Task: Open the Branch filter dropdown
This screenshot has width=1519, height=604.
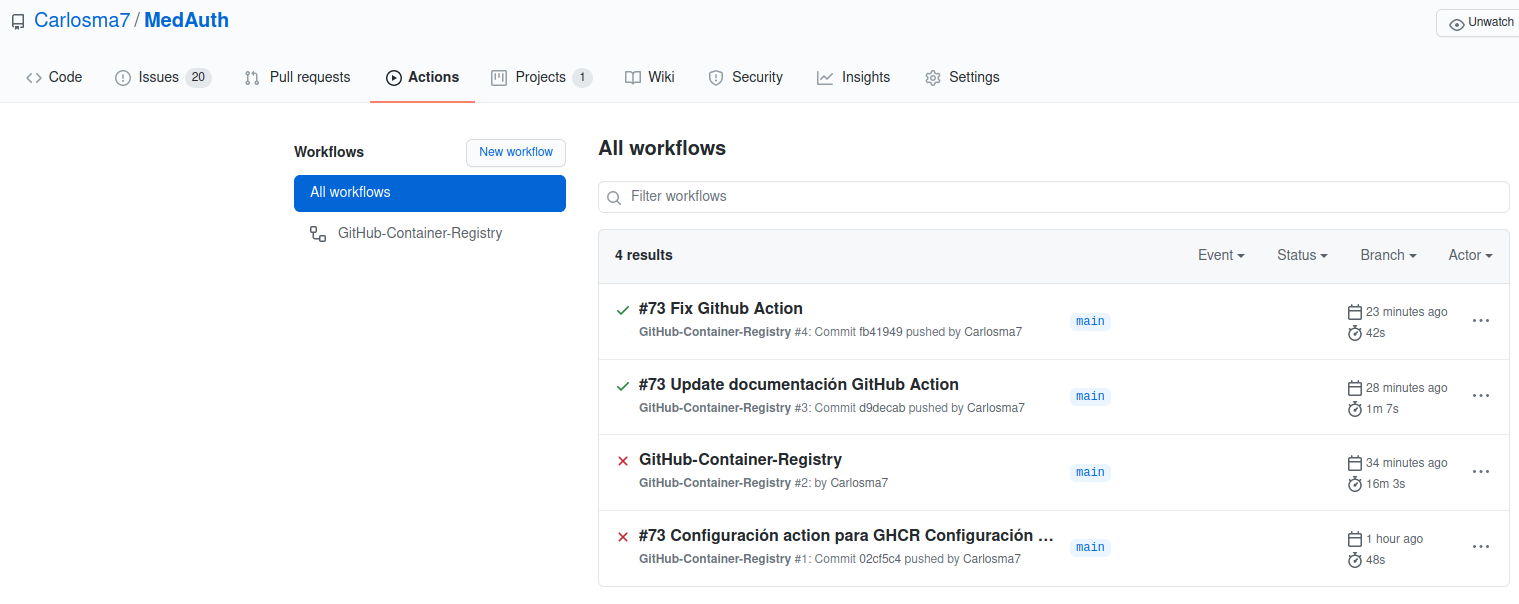Action: click(x=1388, y=255)
